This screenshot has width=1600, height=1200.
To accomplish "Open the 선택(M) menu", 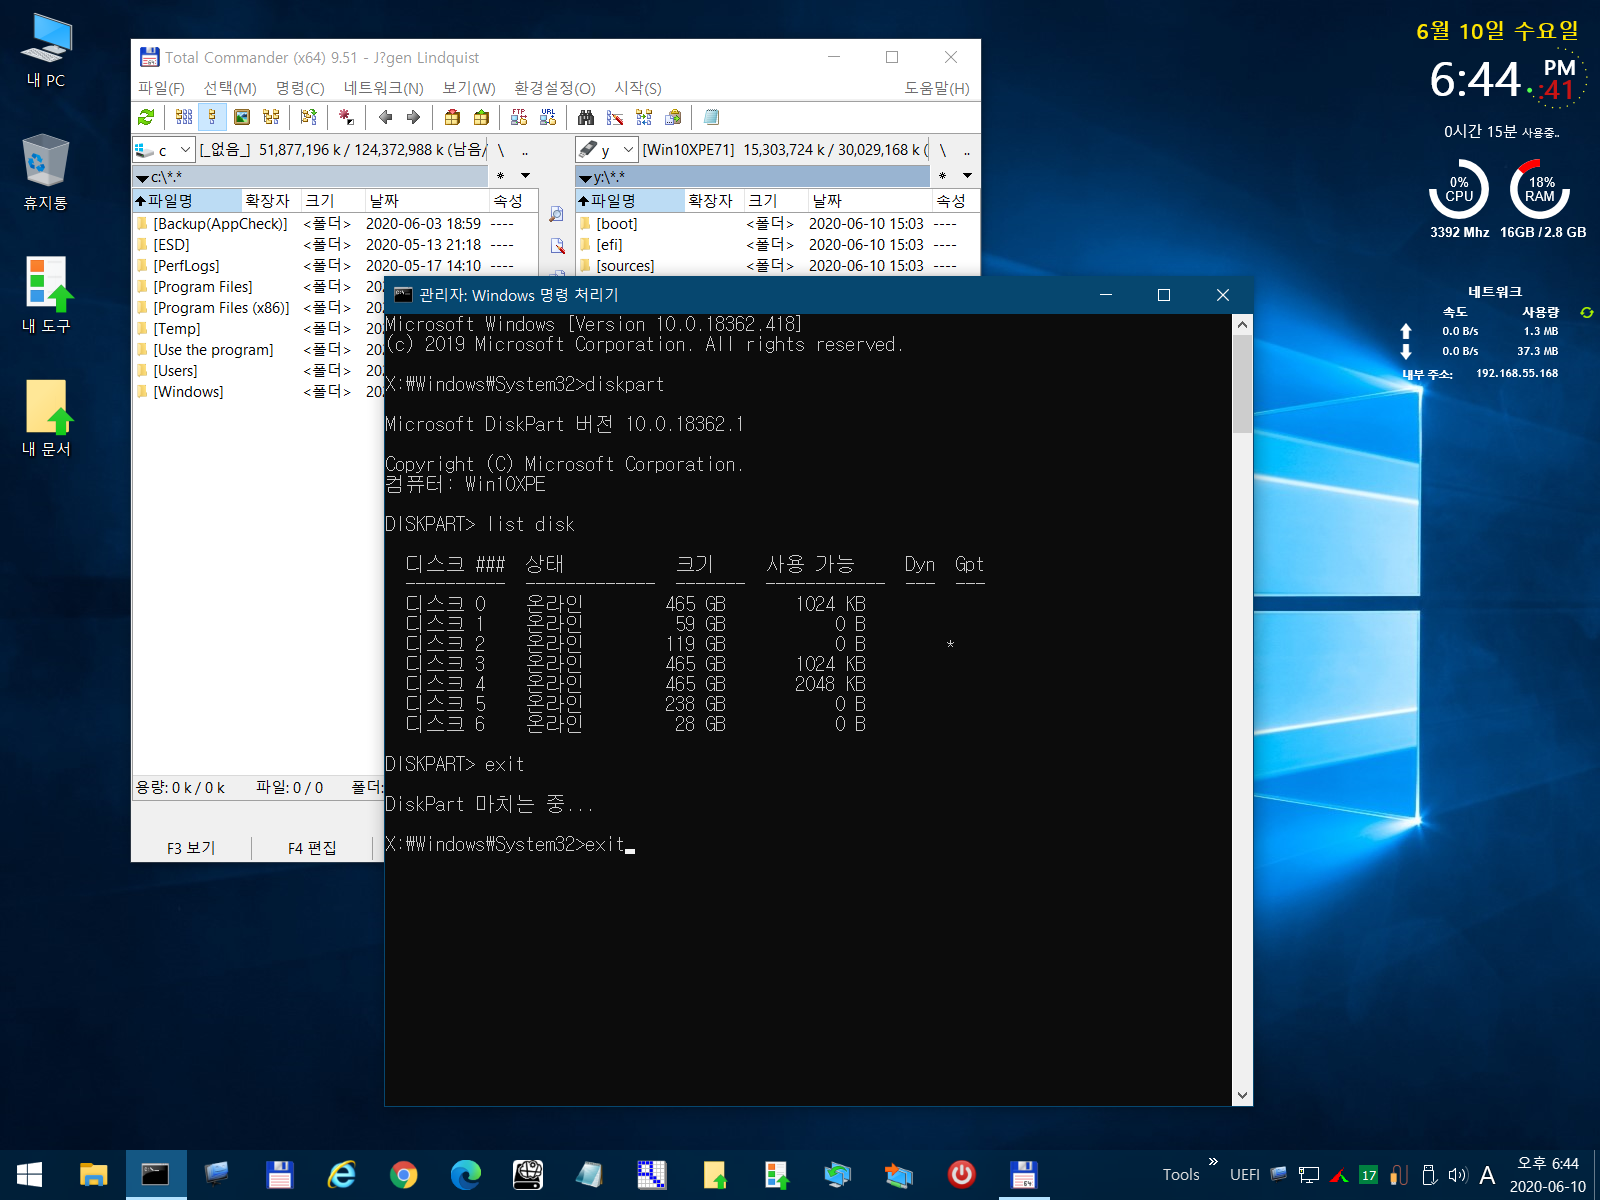I will (x=230, y=88).
